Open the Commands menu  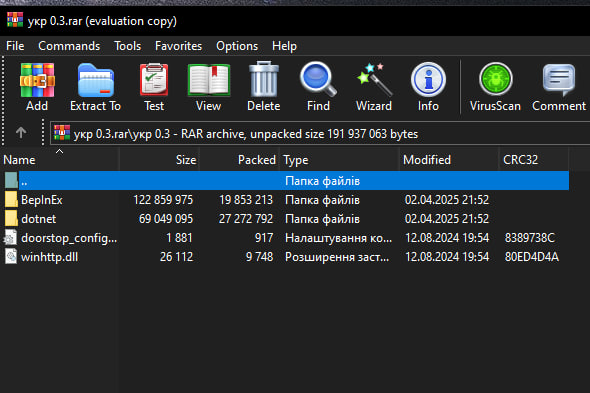pyautogui.click(x=69, y=46)
